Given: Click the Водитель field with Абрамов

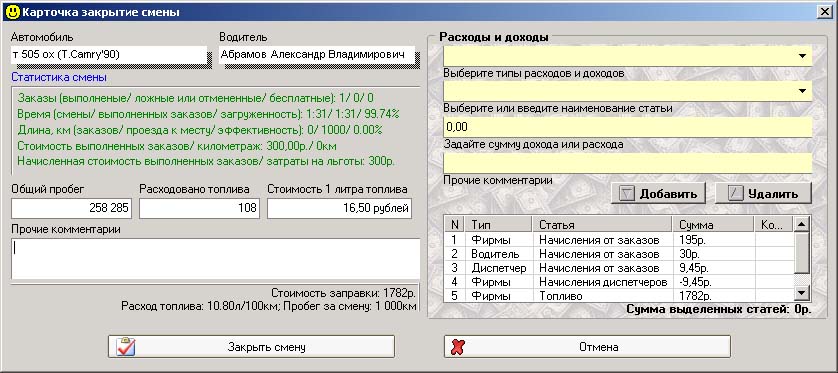Looking at the screenshot, I should pyautogui.click(x=317, y=55).
